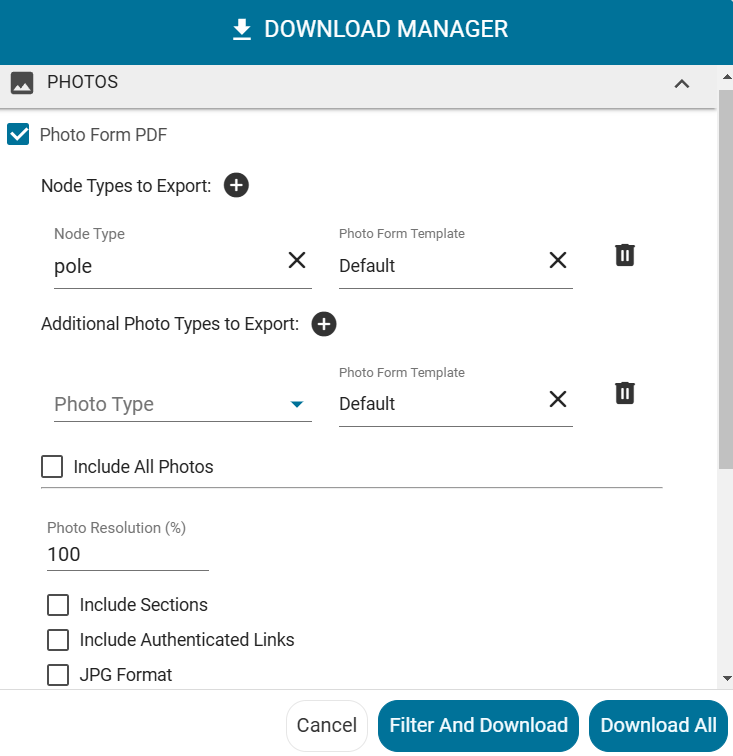The height and width of the screenshot is (756, 733).
Task: Click Filter And Download button
Action: 478,725
